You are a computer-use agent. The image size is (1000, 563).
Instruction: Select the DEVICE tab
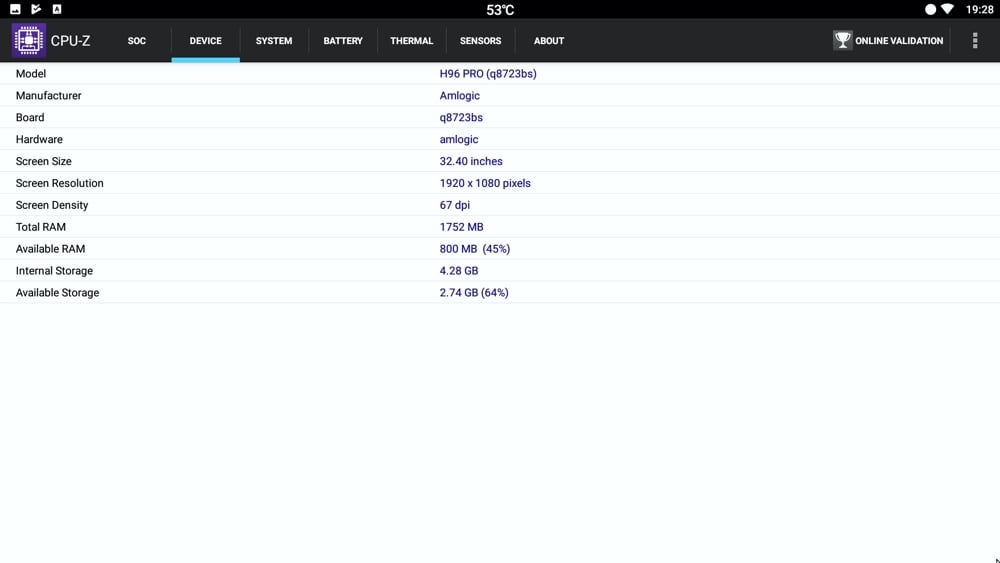(206, 41)
